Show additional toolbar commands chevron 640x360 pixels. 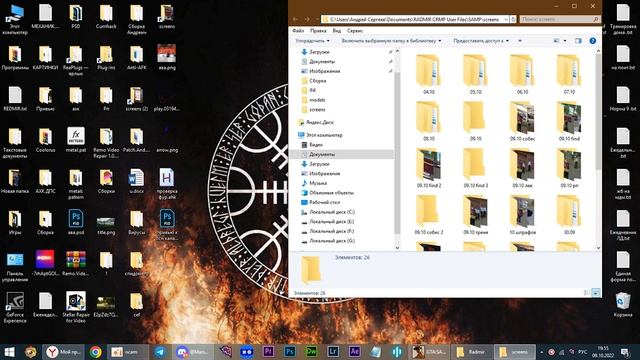tap(520, 41)
